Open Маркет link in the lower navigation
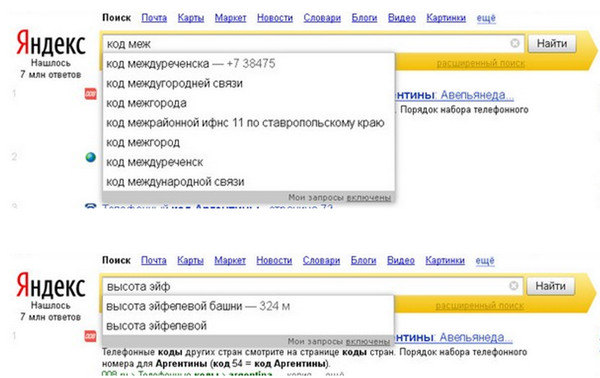 [x=230, y=260]
